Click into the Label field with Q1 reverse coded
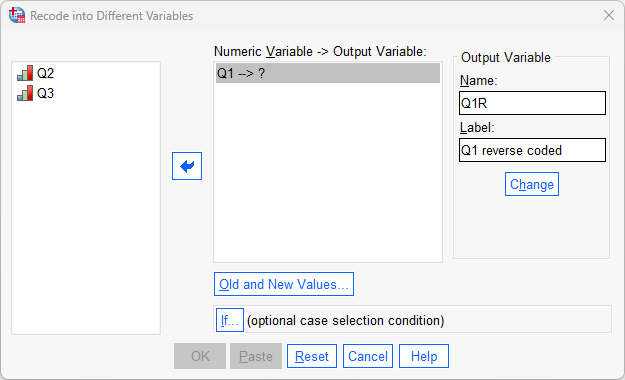The height and width of the screenshot is (380, 625). tap(532, 150)
